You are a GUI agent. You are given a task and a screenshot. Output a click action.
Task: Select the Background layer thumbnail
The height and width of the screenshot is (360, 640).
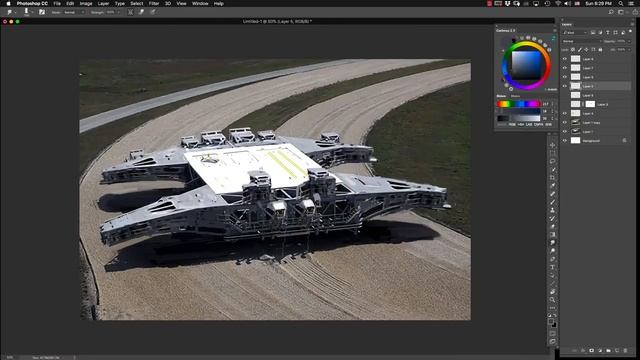point(575,140)
